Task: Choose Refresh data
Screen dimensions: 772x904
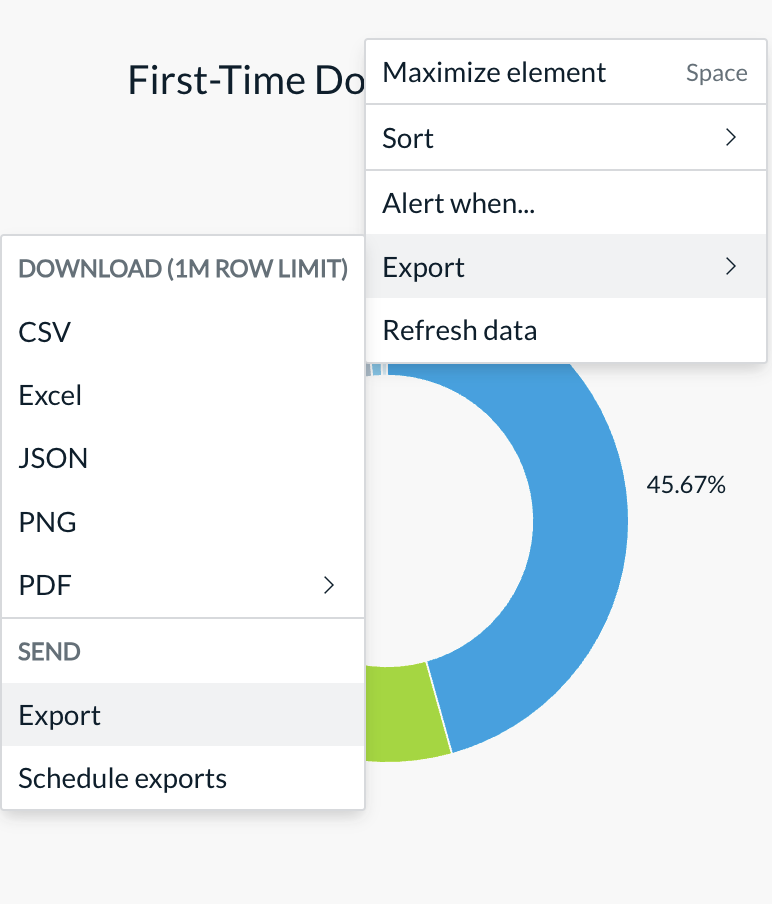Action: coord(566,330)
